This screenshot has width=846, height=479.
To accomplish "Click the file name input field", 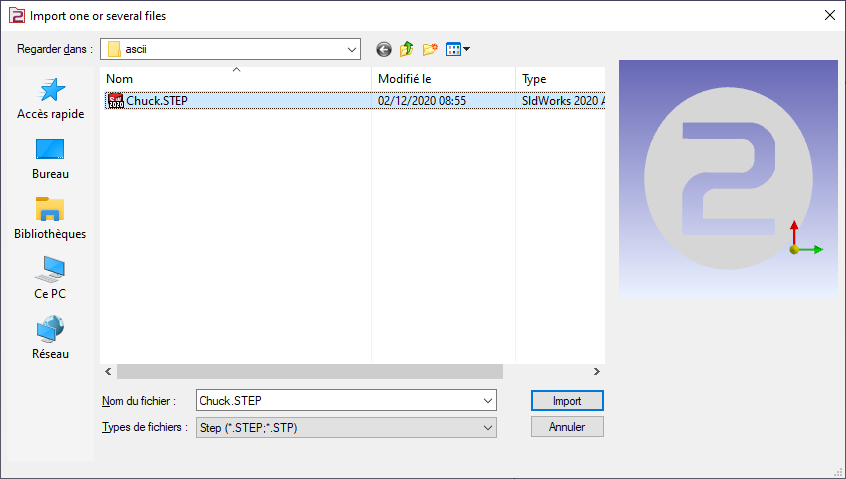I will pyautogui.click(x=338, y=401).
